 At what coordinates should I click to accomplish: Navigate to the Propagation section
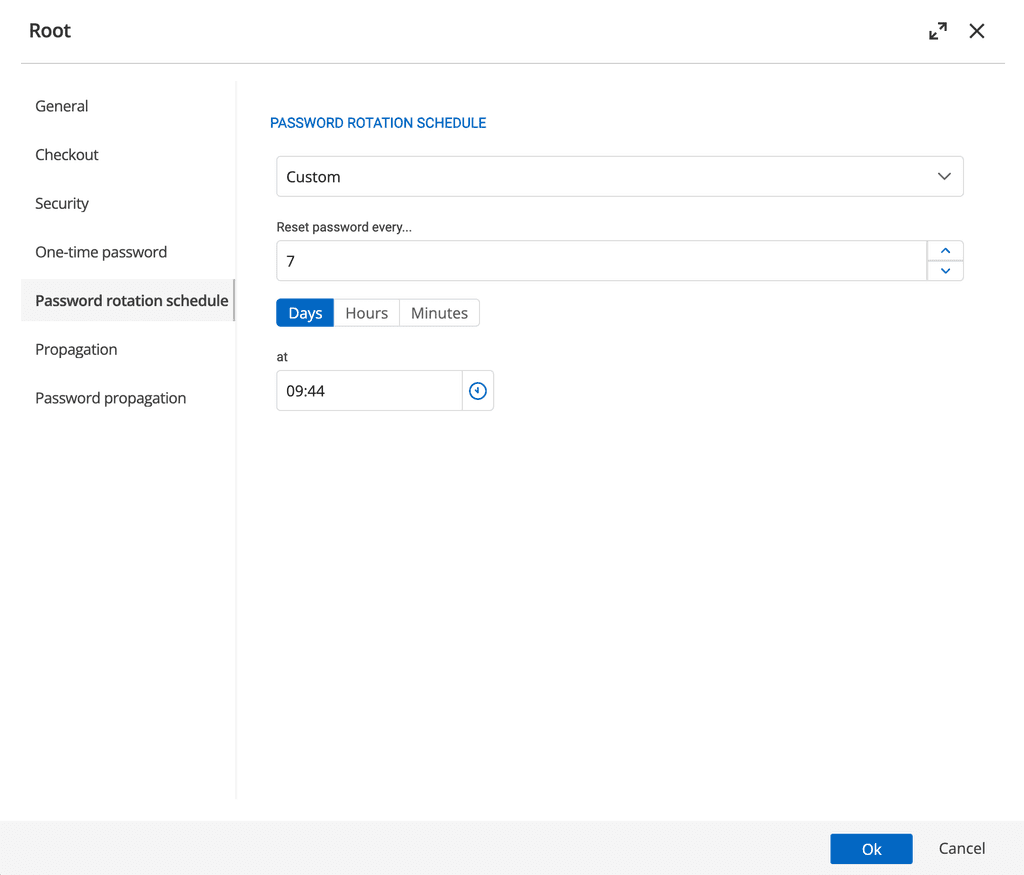click(76, 350)
